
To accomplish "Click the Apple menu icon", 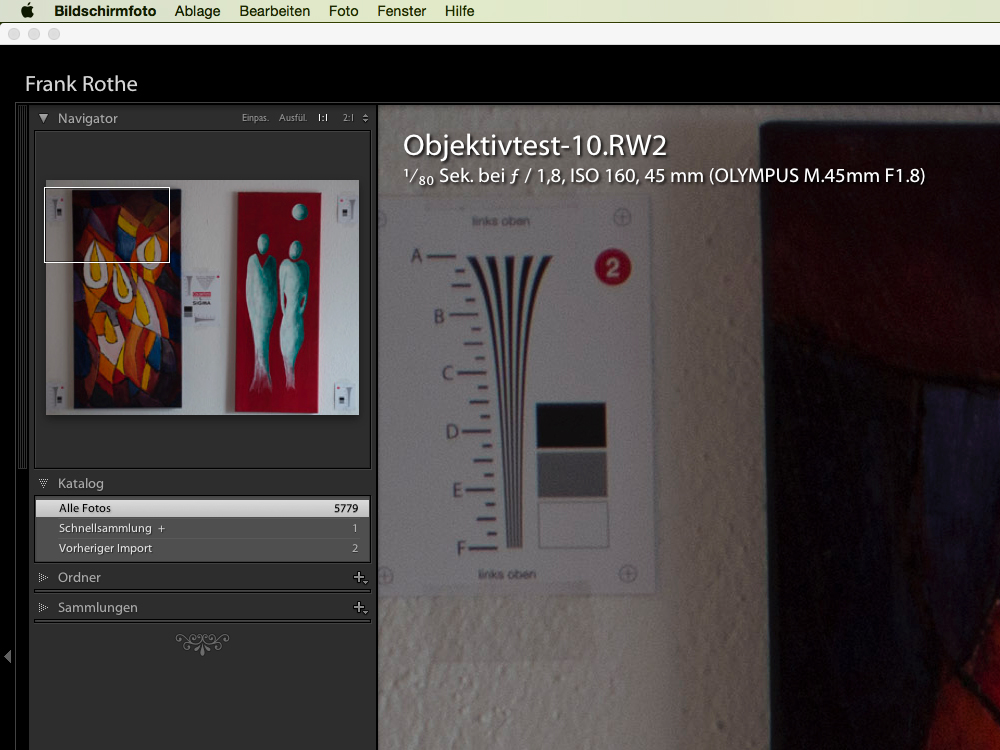I will tap(27, 11).
